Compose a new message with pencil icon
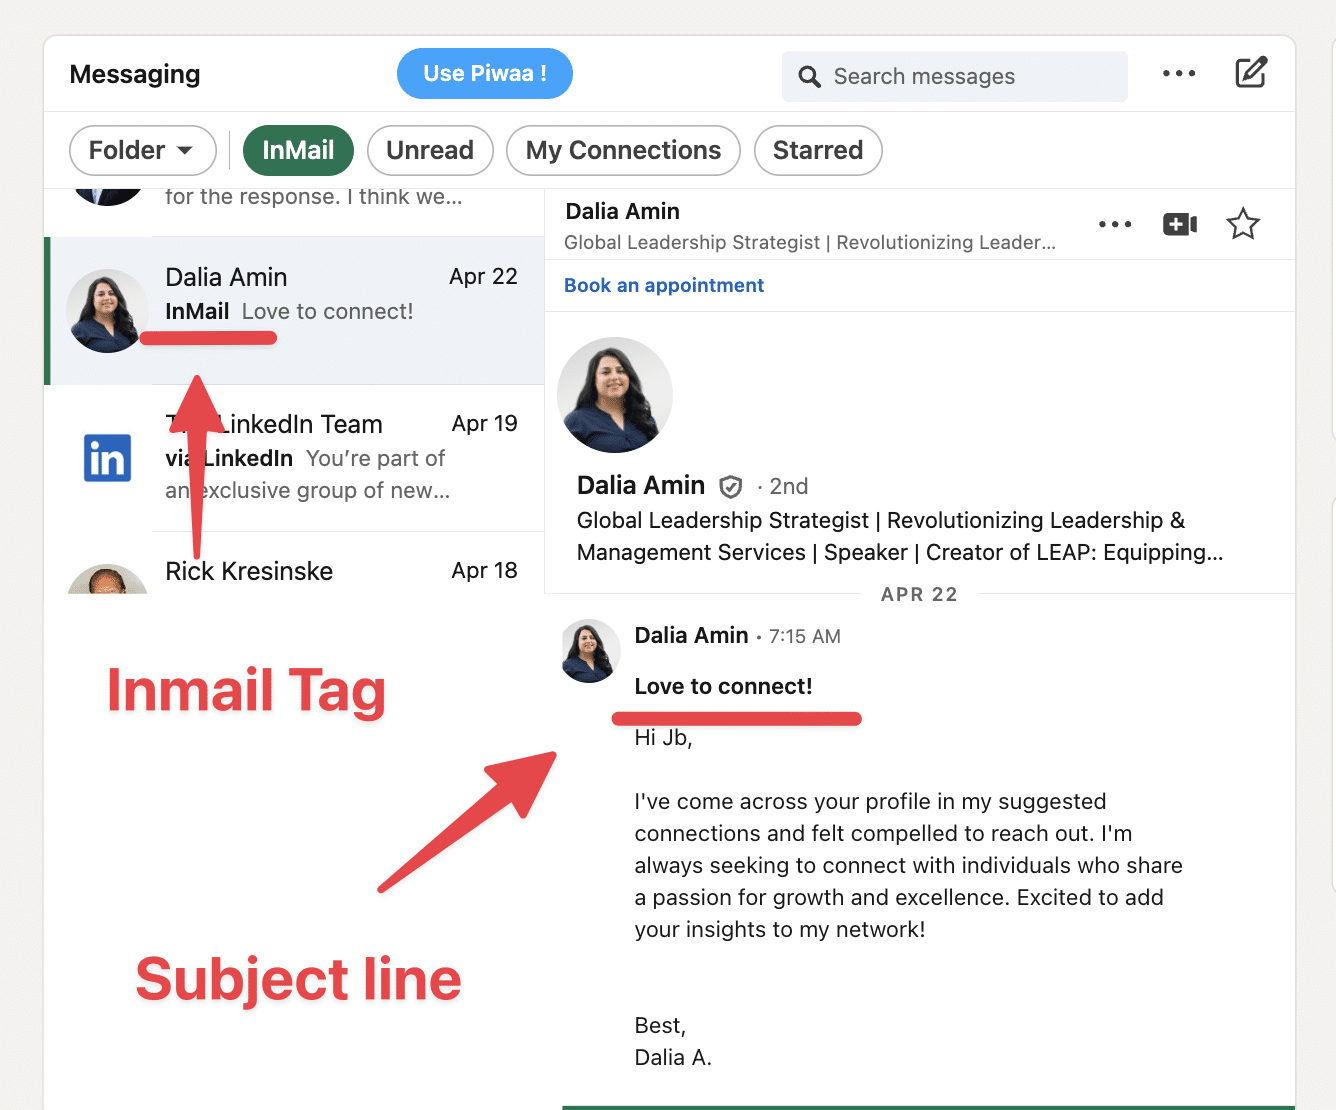 (1251, 73)
